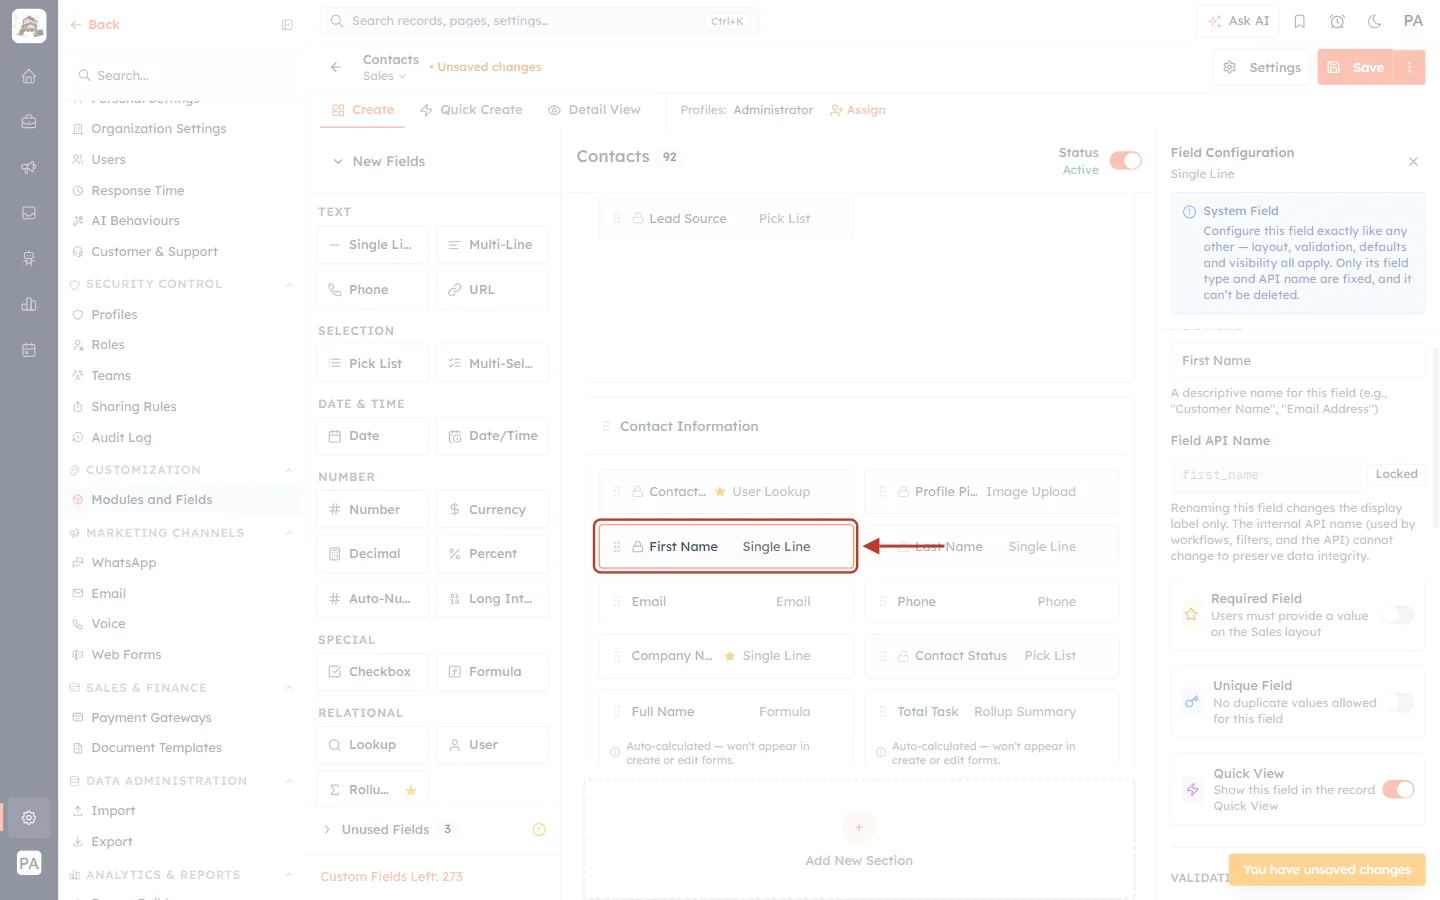Switch to the Quick Create tab
Screen dimensions: 1440x900
(x=471, y=110)
